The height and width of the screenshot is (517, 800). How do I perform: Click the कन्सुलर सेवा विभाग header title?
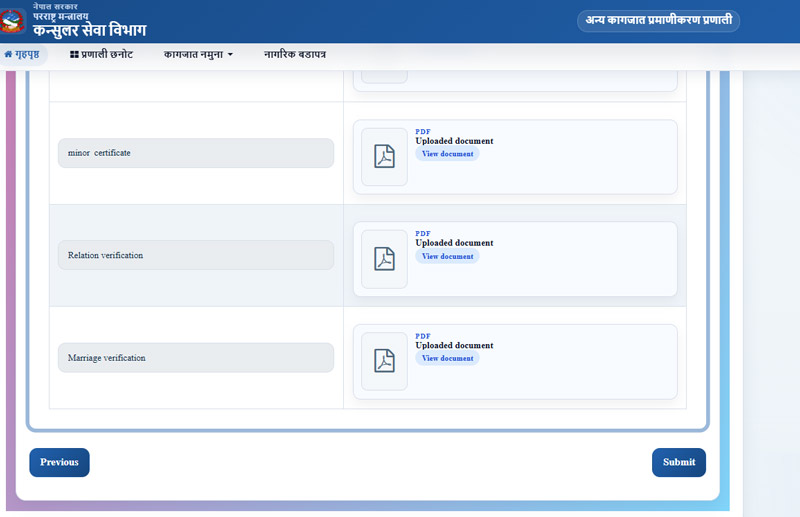pos(89,30)
